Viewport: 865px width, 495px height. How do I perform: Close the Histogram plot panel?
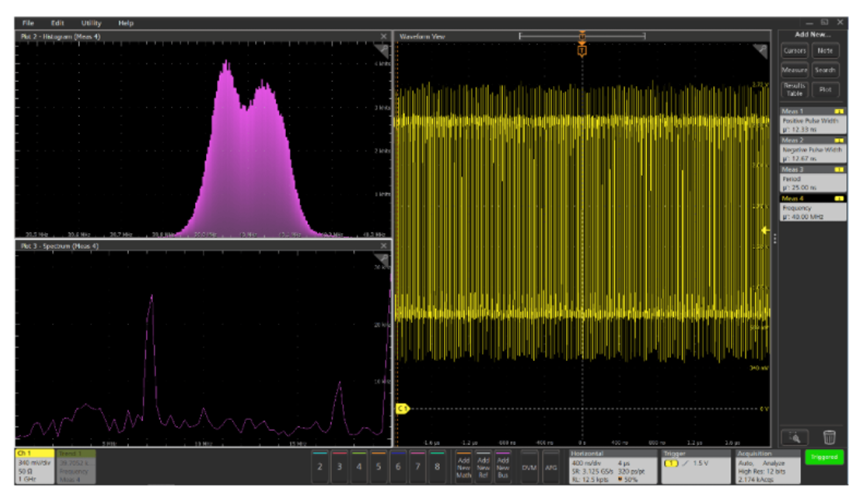tap(384, 37)
